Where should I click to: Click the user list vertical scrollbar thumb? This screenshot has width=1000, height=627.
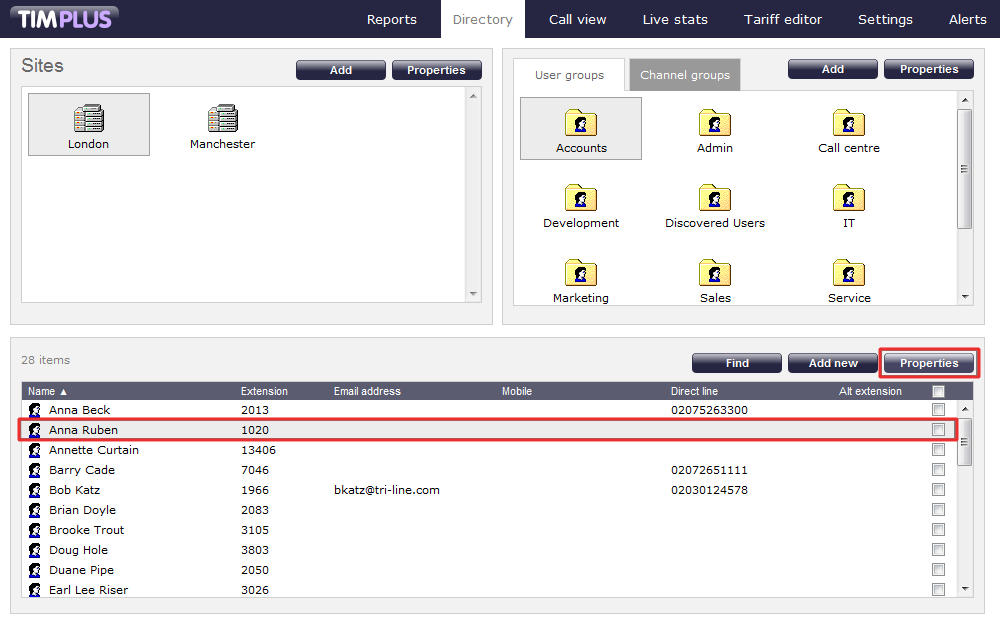tap(964, 442)
